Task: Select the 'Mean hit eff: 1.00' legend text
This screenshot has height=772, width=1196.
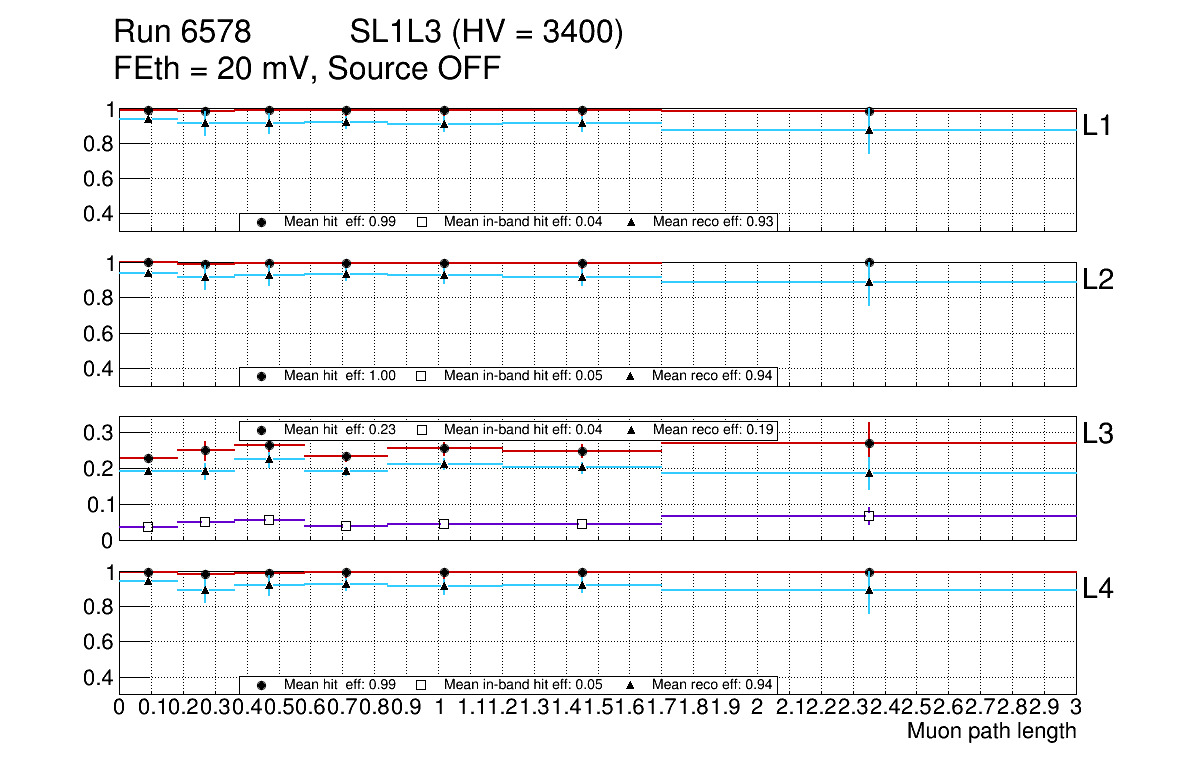Action: coord(340,376)
